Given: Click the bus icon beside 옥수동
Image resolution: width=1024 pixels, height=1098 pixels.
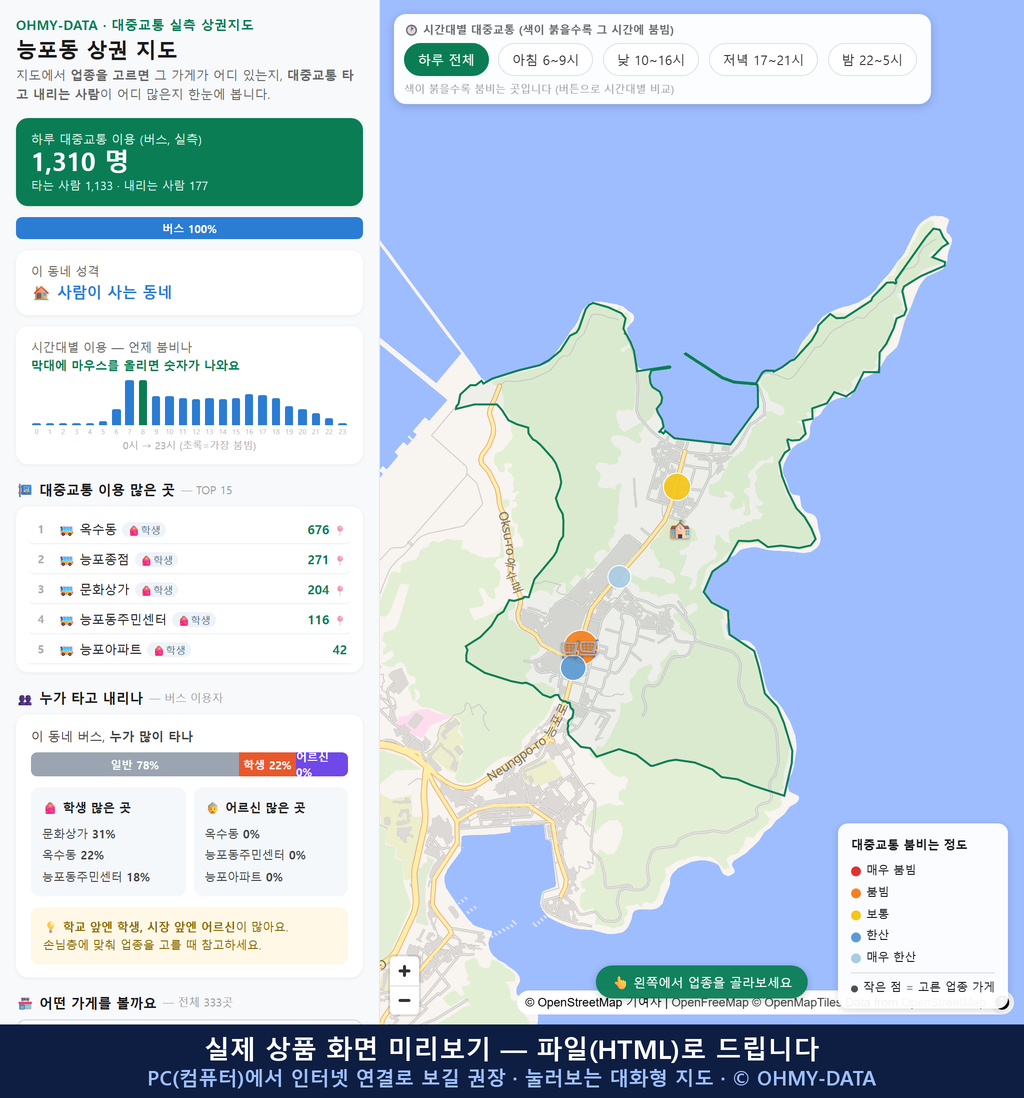Looking at the screenshot, I should [67, 530].
